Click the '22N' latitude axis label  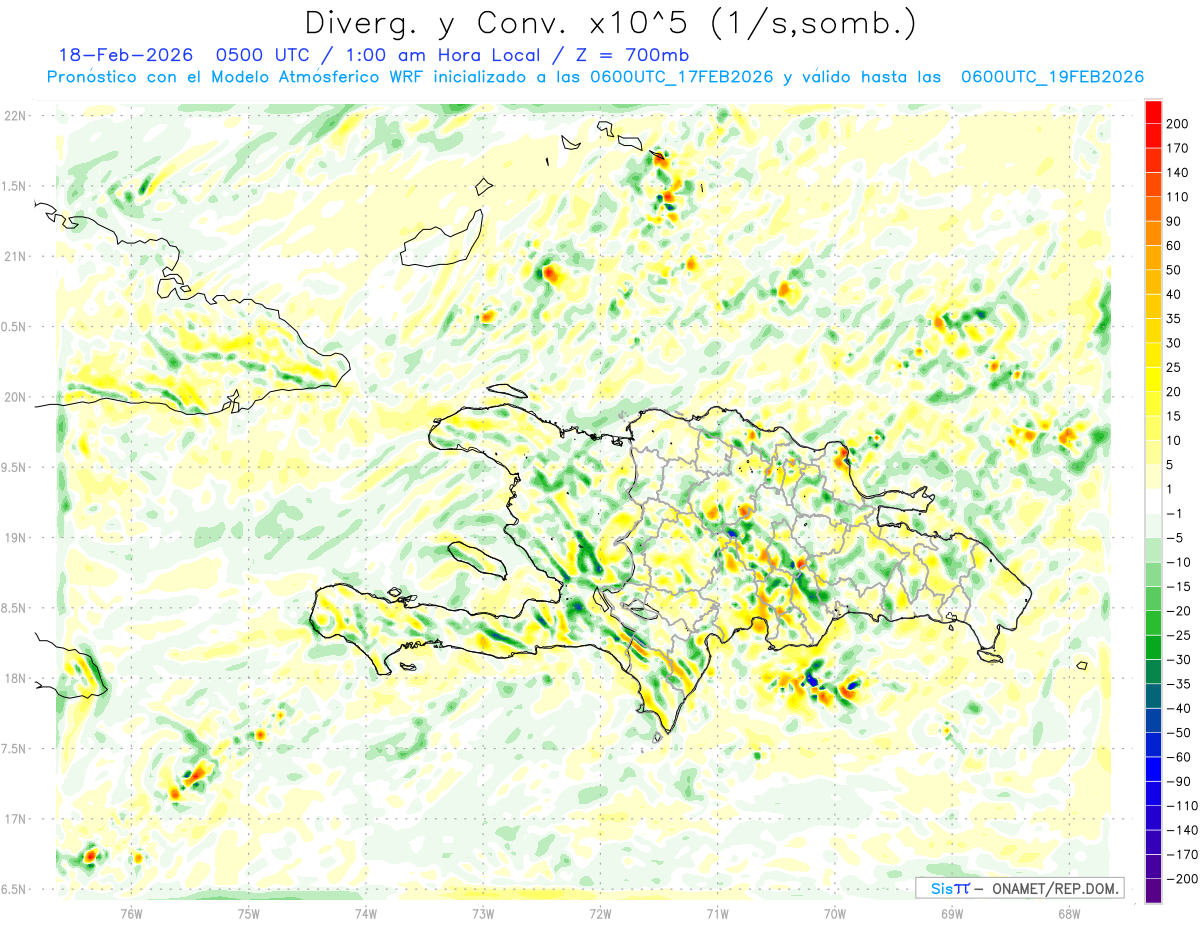pos(16,115)
